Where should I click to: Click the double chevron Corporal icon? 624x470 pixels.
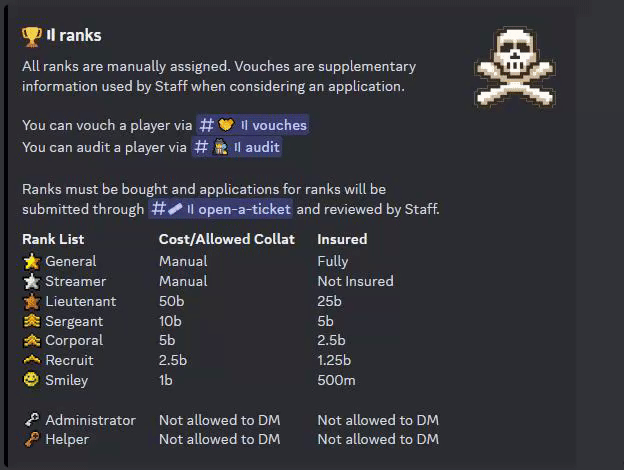(x=32, y=340)
